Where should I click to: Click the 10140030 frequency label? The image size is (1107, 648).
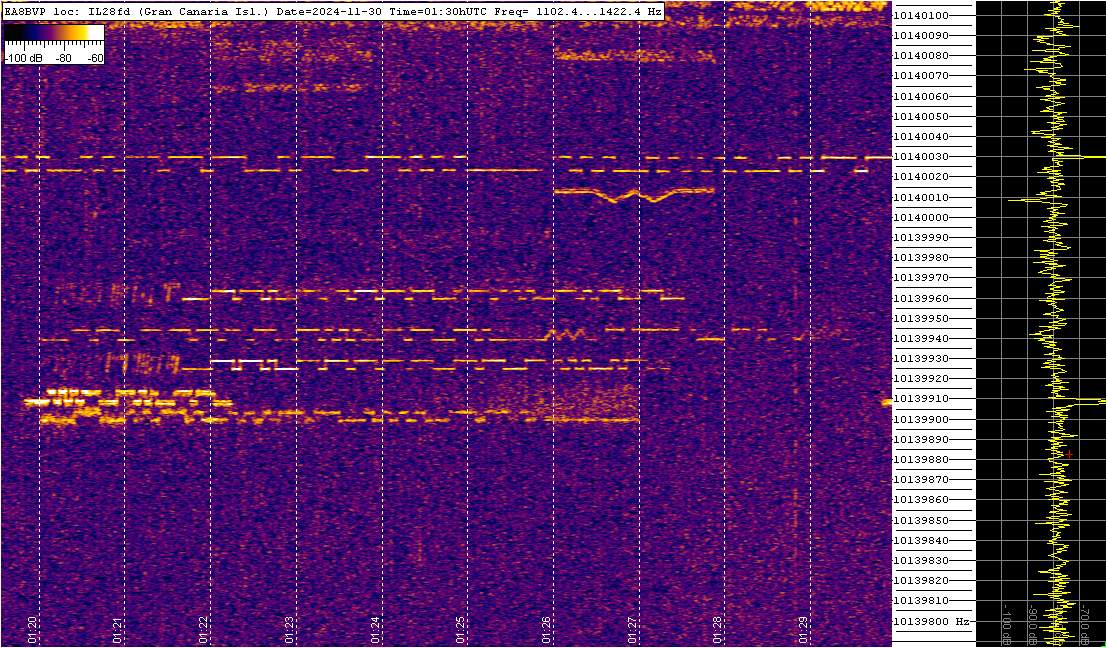tap(921, 157)
